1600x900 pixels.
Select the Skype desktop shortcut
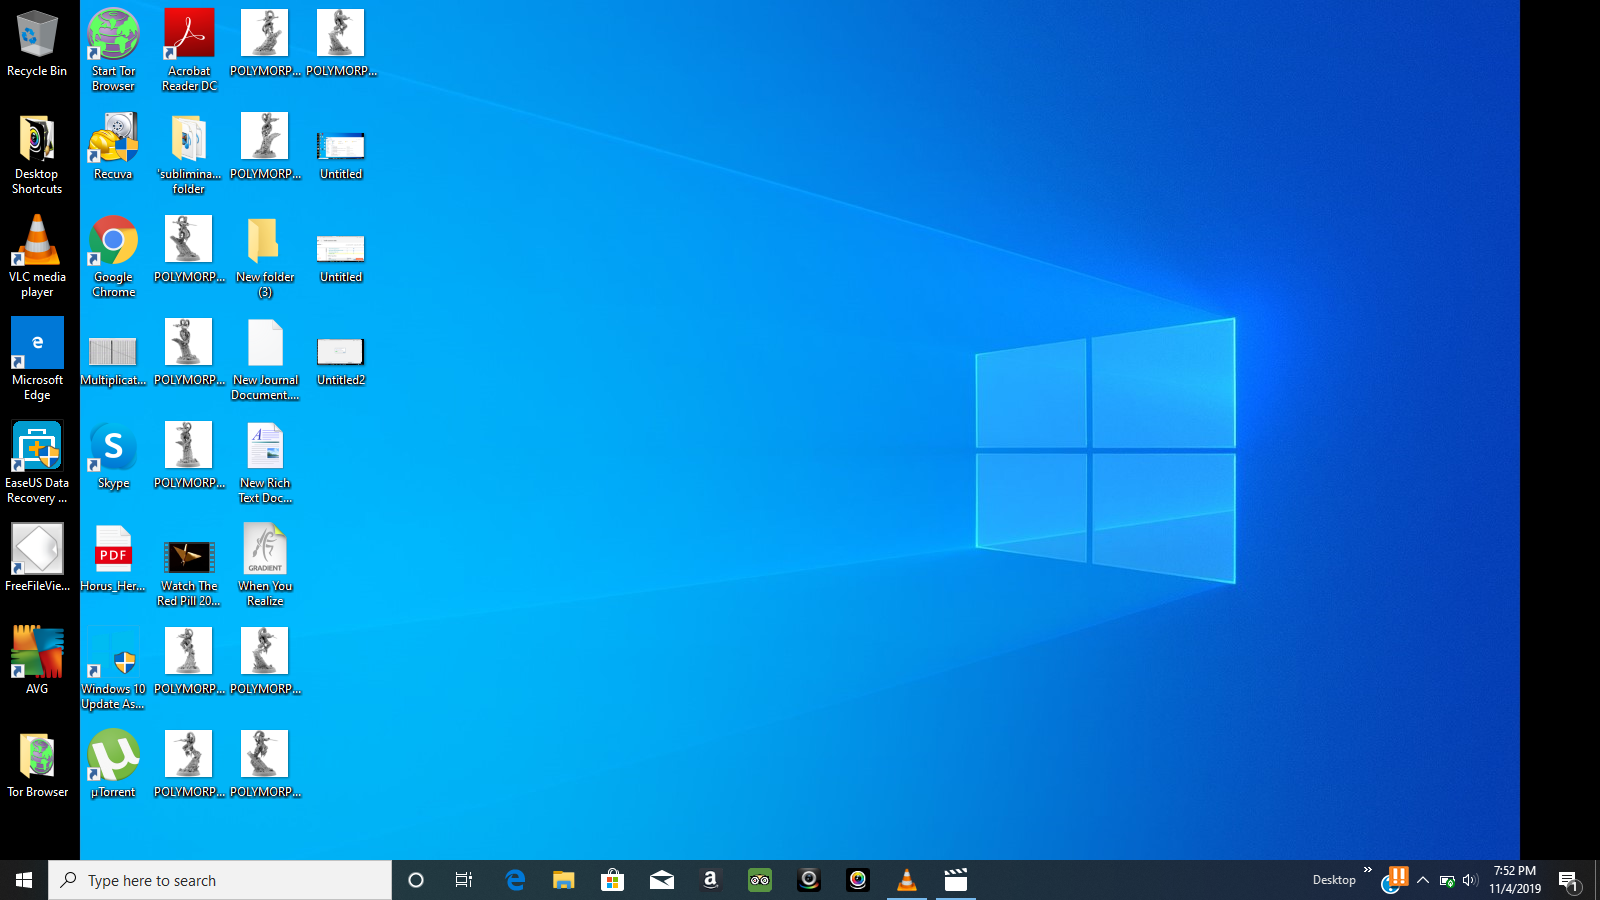113,455
